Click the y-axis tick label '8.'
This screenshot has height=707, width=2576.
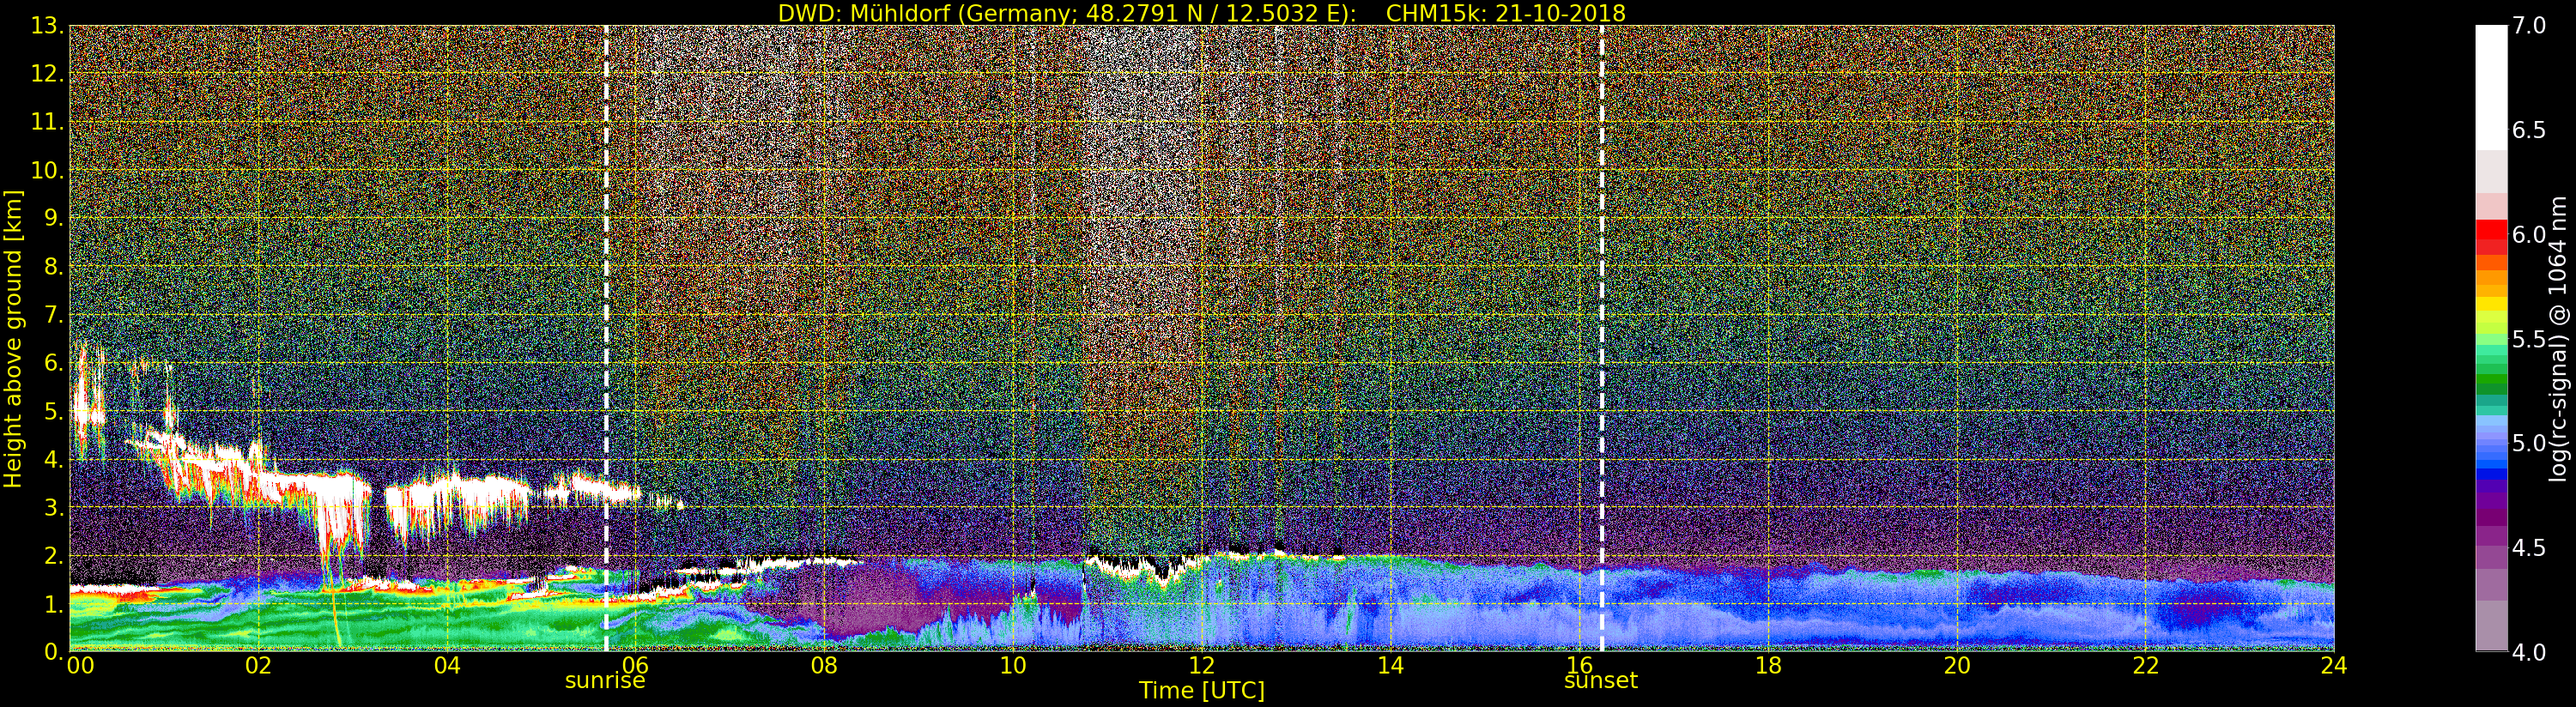[x=54, y=267]
